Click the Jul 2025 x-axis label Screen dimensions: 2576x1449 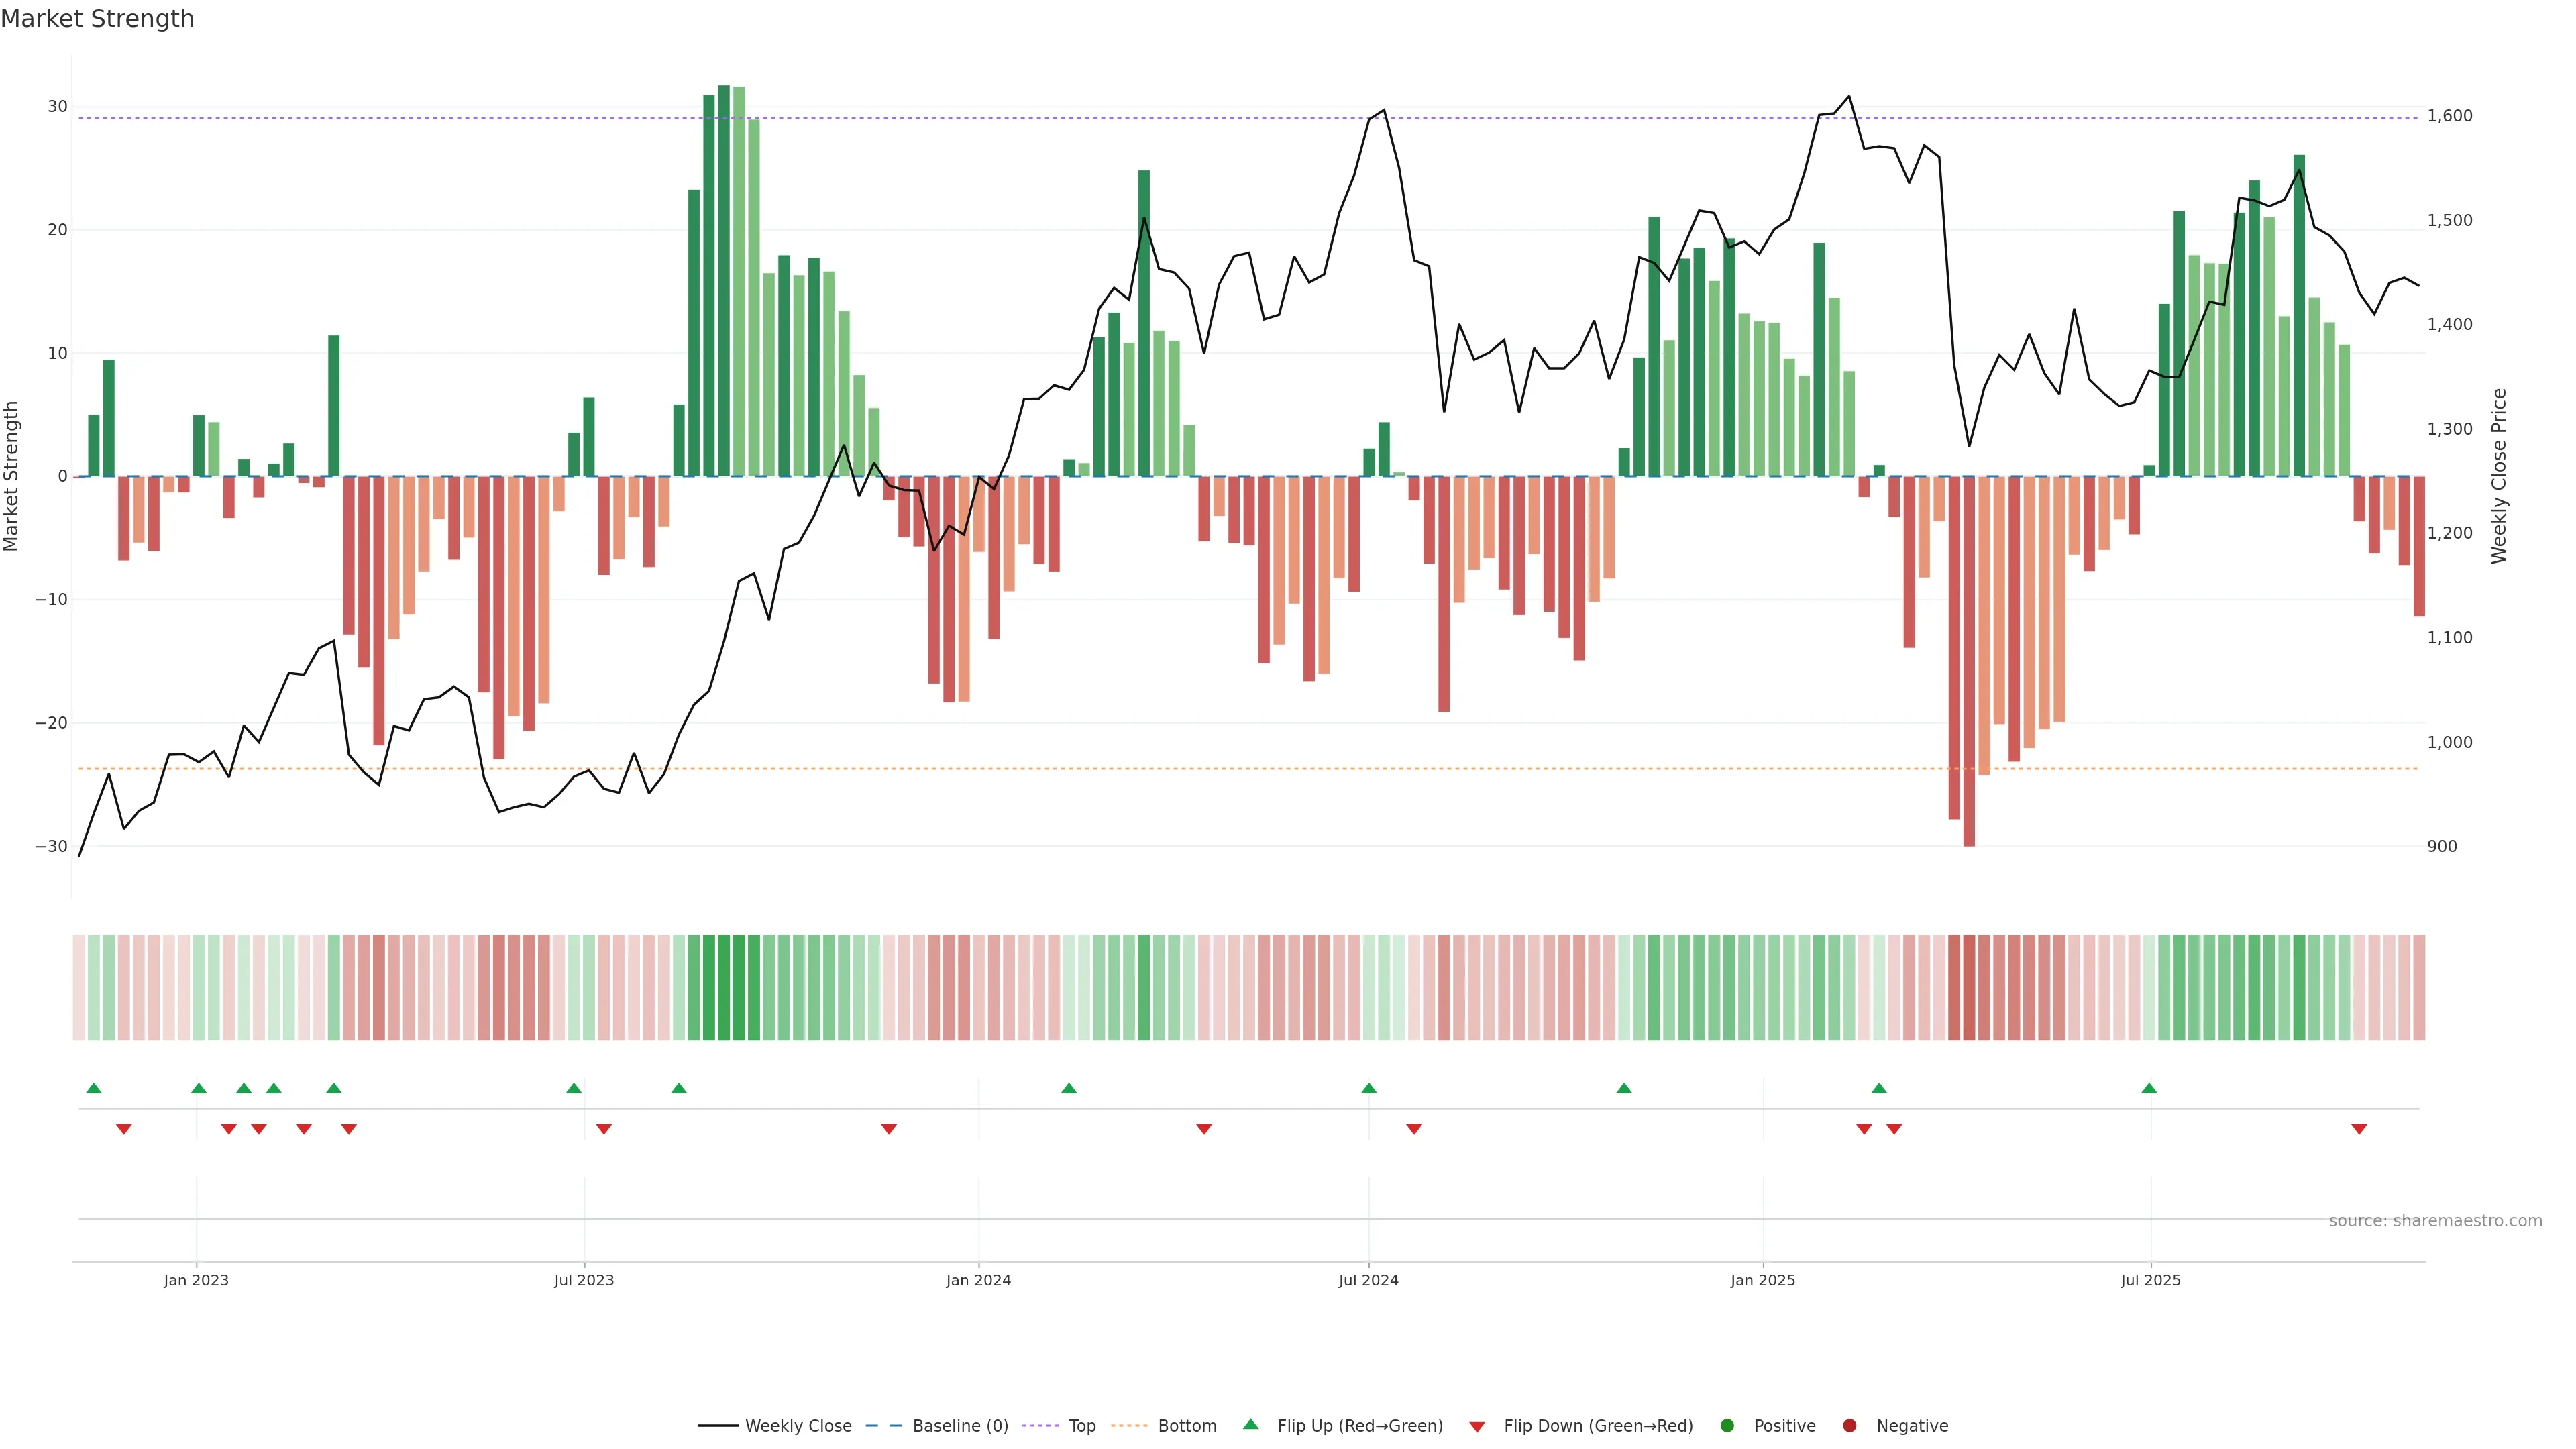point(2150,1280)
